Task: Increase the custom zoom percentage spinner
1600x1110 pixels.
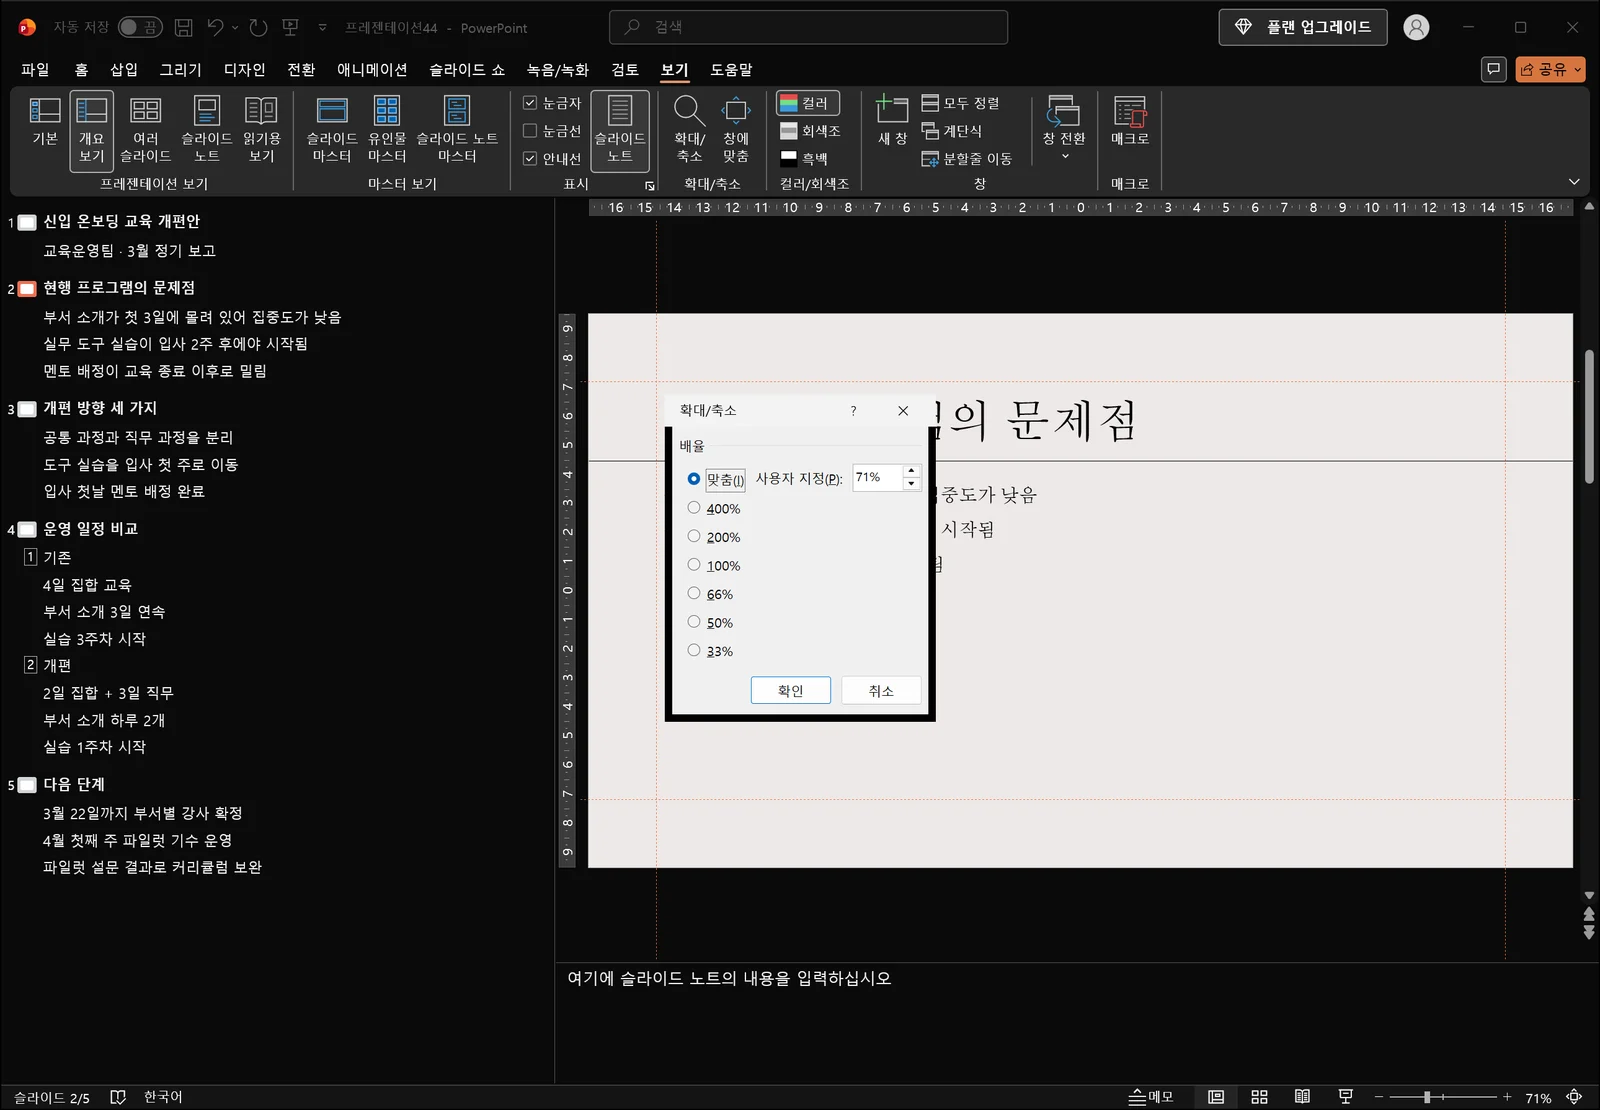Action: coord(911,471)
